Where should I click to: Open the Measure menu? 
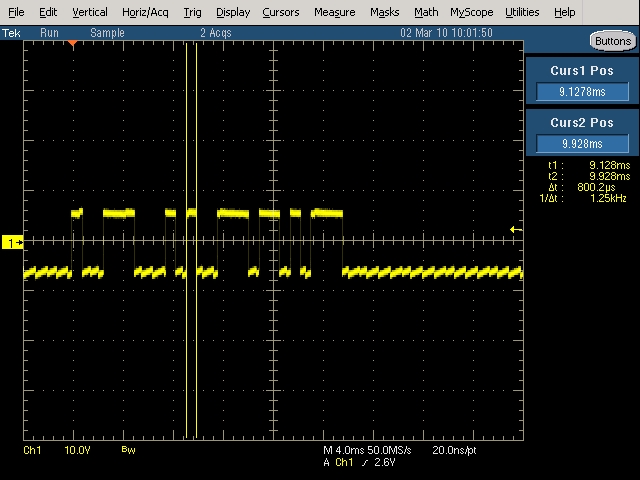(x=334, y=12)
